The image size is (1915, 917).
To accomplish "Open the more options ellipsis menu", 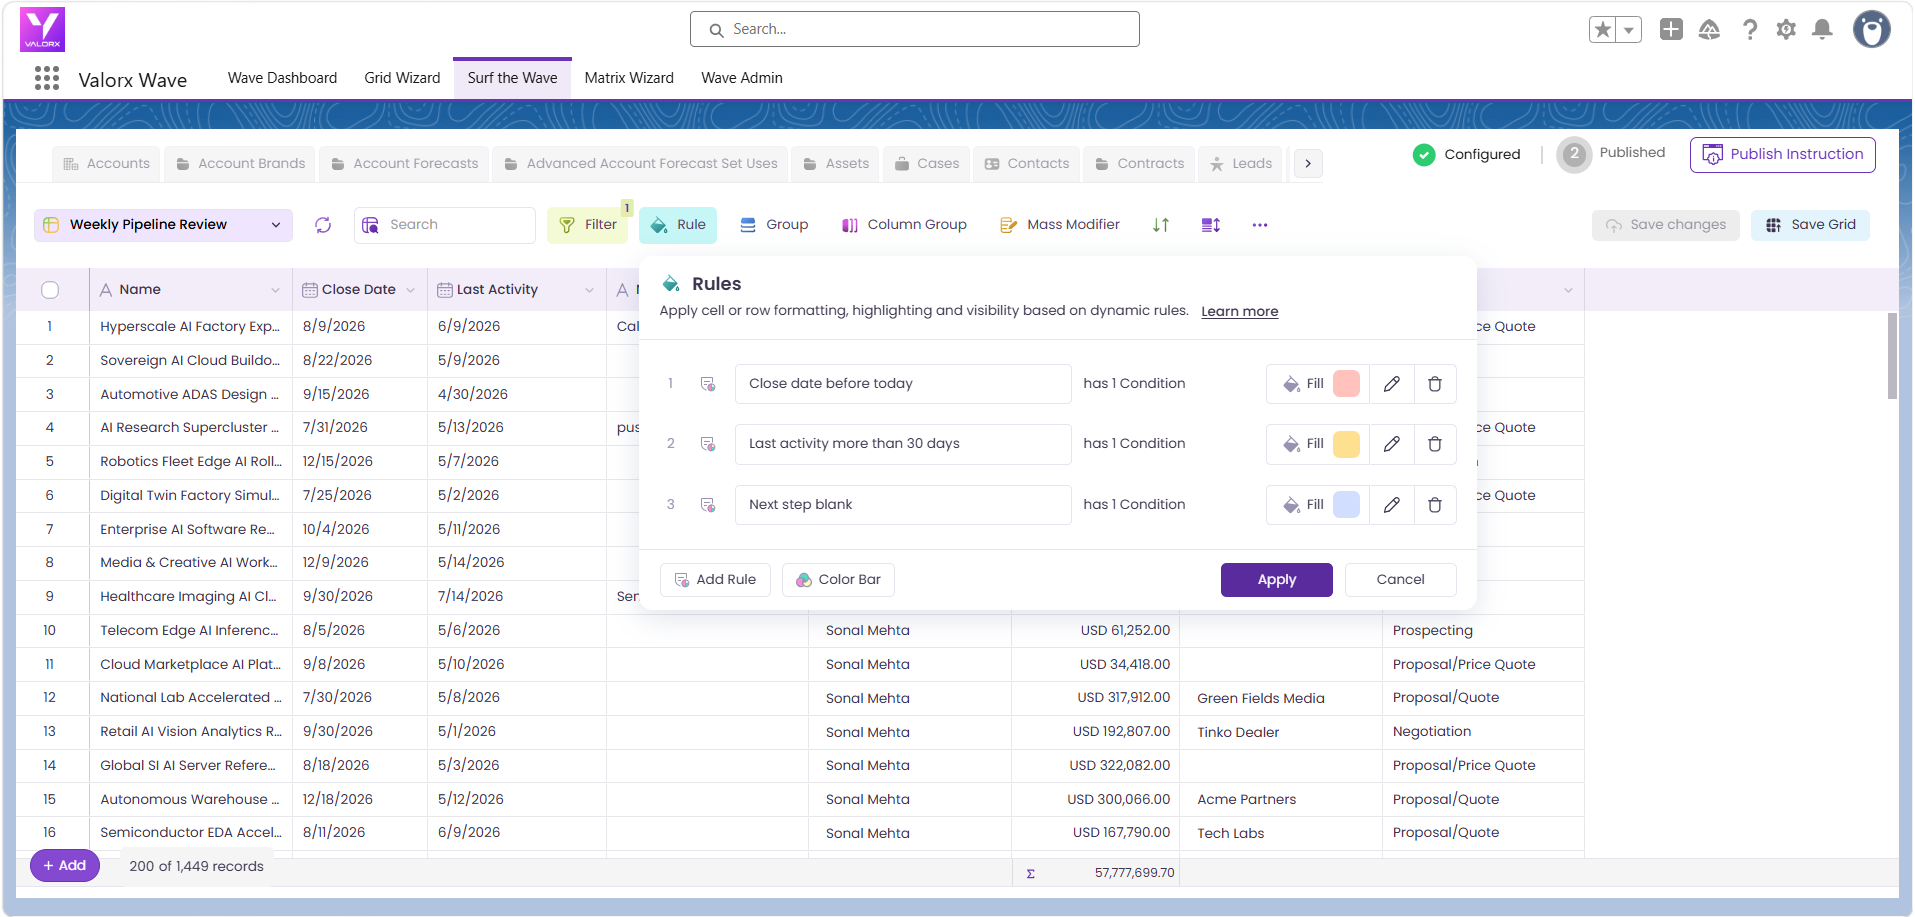I will click(1260, 225).
